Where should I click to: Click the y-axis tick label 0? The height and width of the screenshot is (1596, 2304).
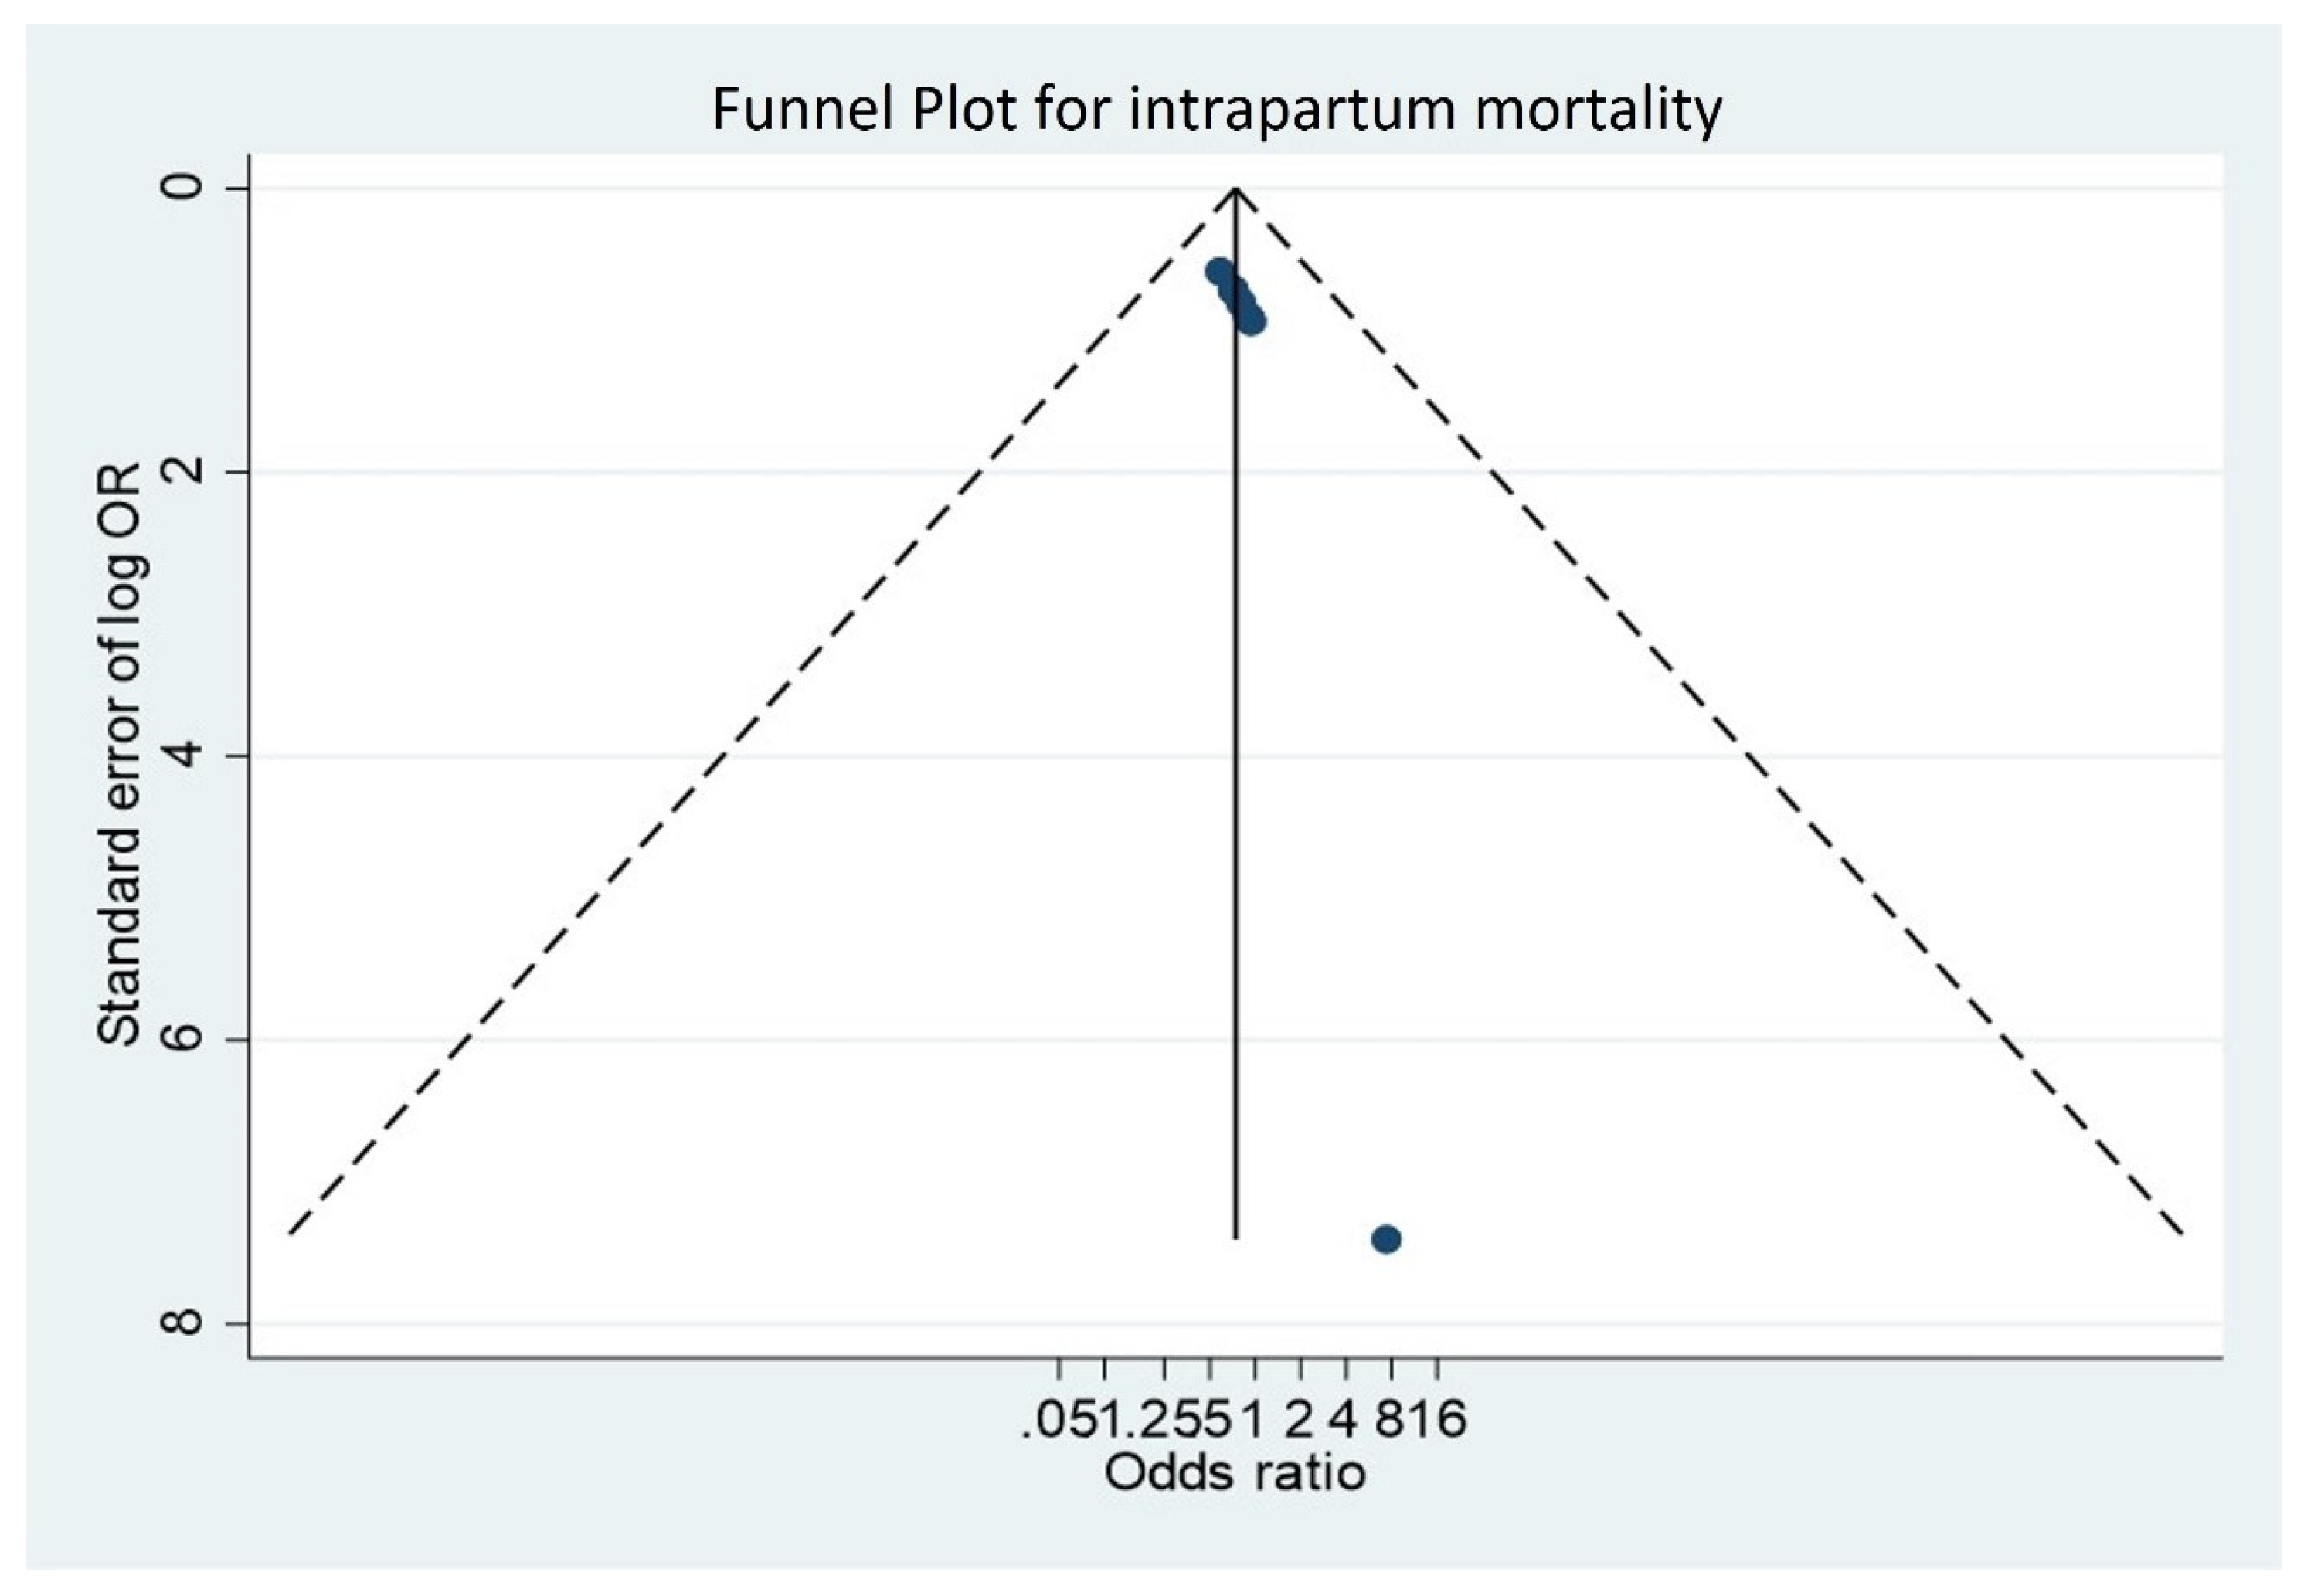pyautogui.click(x=183, y=187)
